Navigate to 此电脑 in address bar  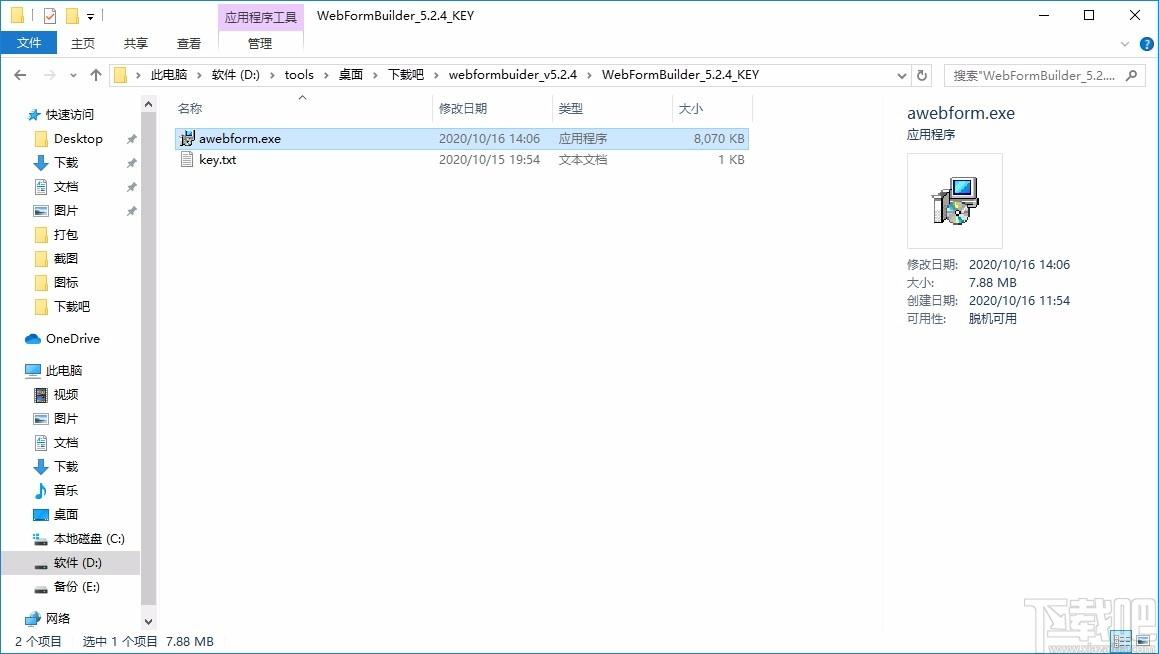click(x=169, y=75)
